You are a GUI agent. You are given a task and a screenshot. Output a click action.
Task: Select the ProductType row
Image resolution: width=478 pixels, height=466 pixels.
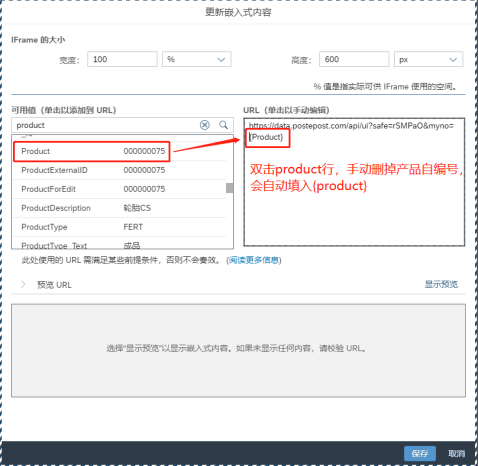(x=119, y=227)
